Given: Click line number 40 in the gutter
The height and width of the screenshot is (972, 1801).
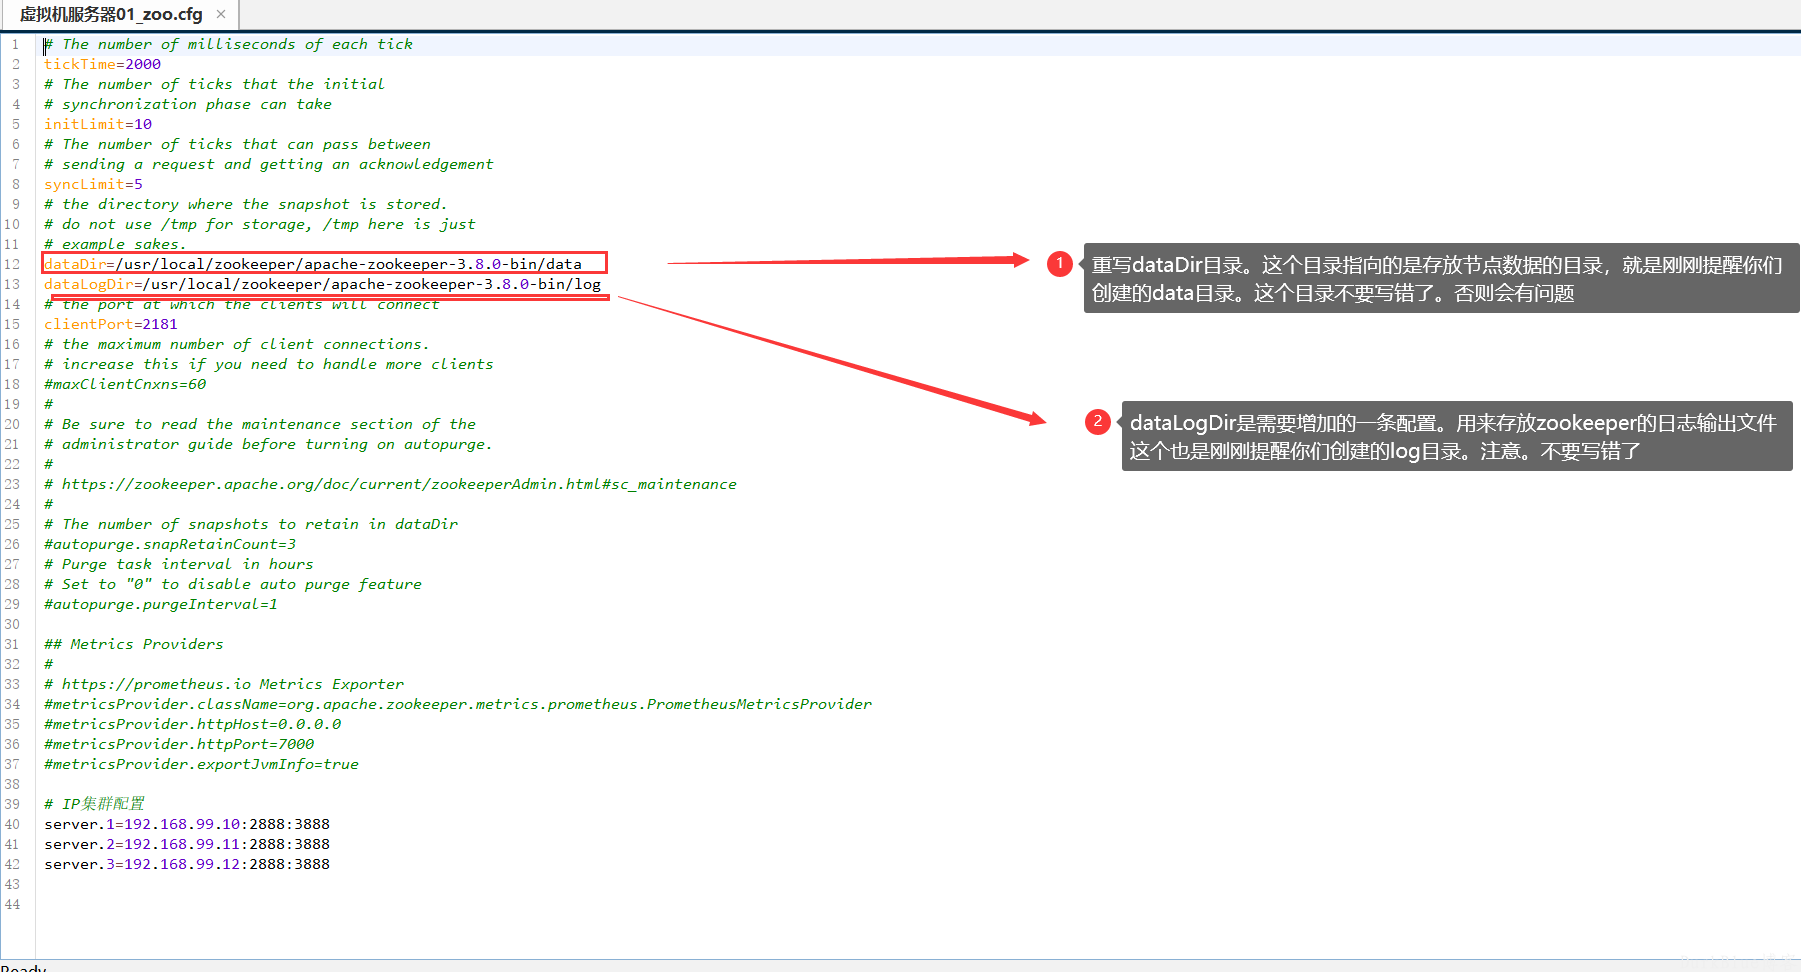Looking at the screenshot, I should coord(12,824).
